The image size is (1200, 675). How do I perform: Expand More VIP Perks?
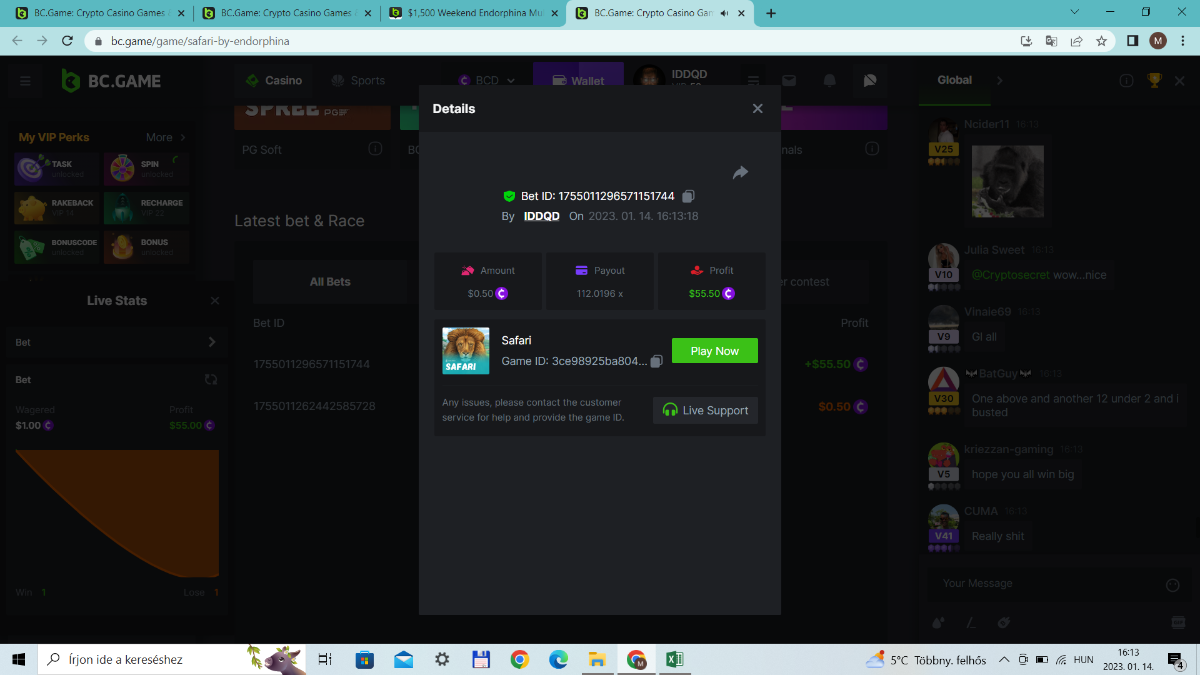[166, 137]
